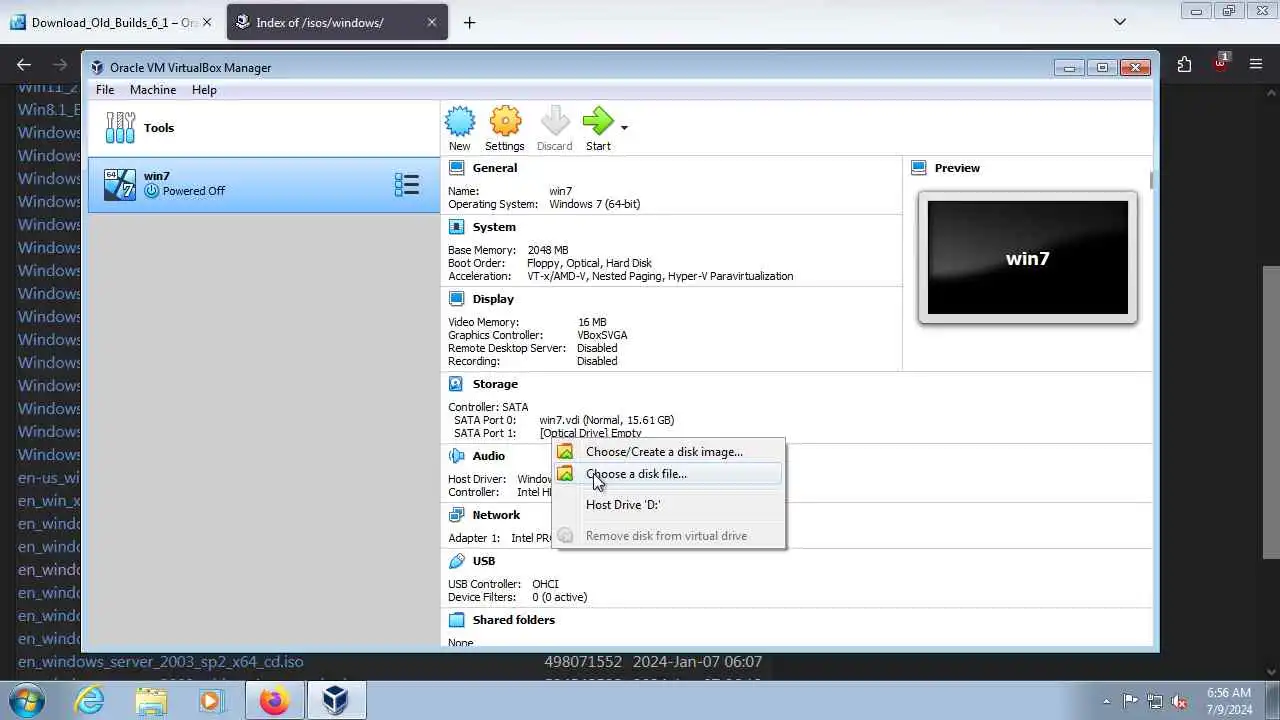
Task: Show hidden system tray icons arrow
Action: tap(1106, 701)
